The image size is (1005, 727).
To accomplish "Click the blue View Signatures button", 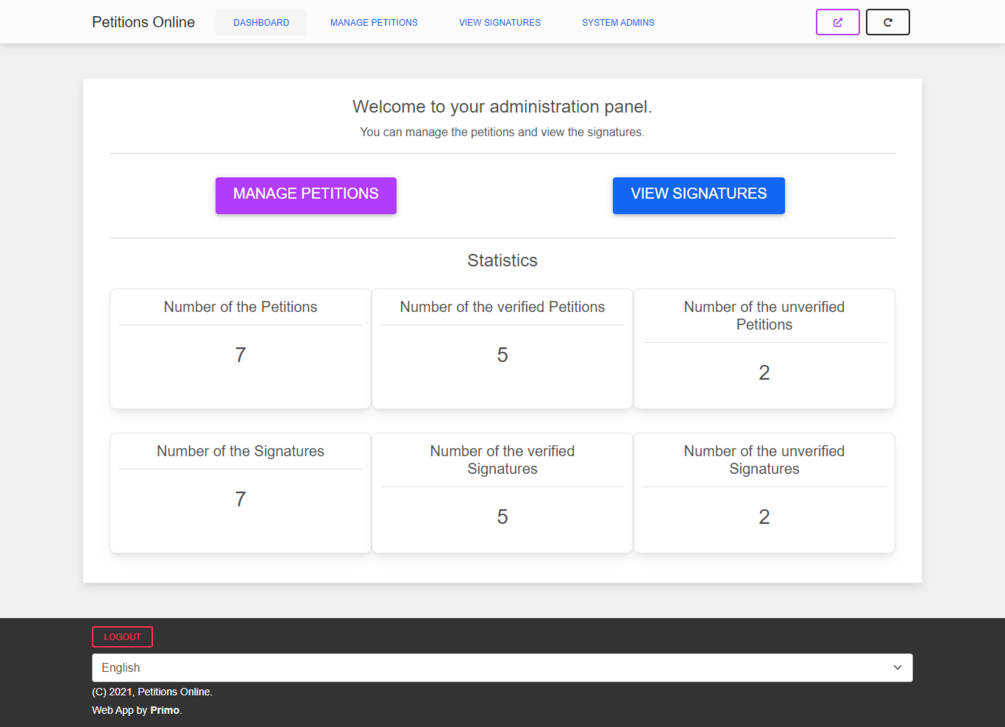I will pos(698,195).
